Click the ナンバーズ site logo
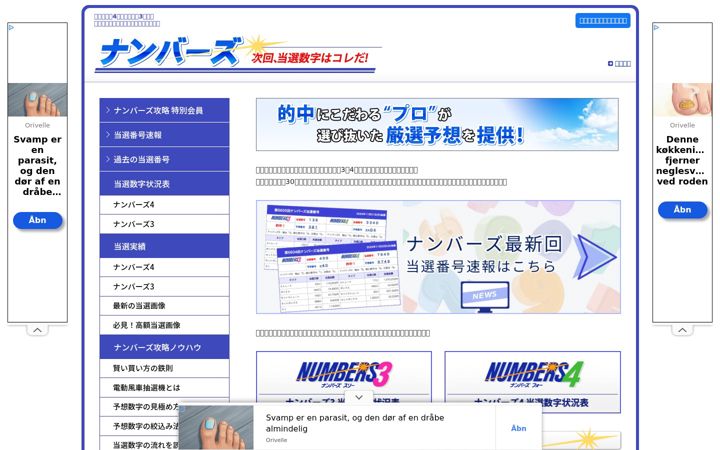This screenshot has width=720, height=450. pos(238,54)
